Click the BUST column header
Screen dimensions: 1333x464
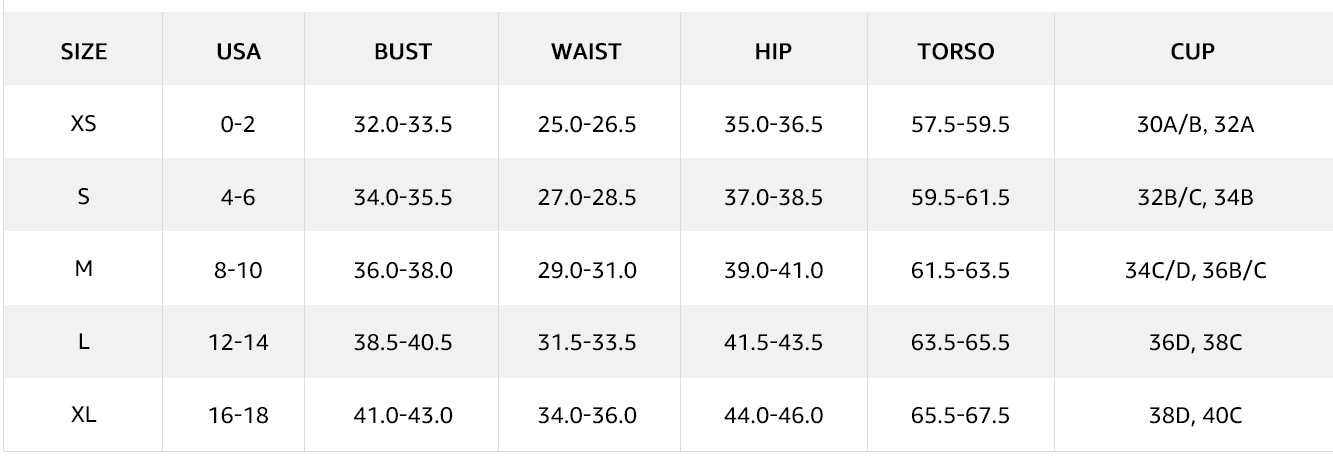click(x=403, y=52)
